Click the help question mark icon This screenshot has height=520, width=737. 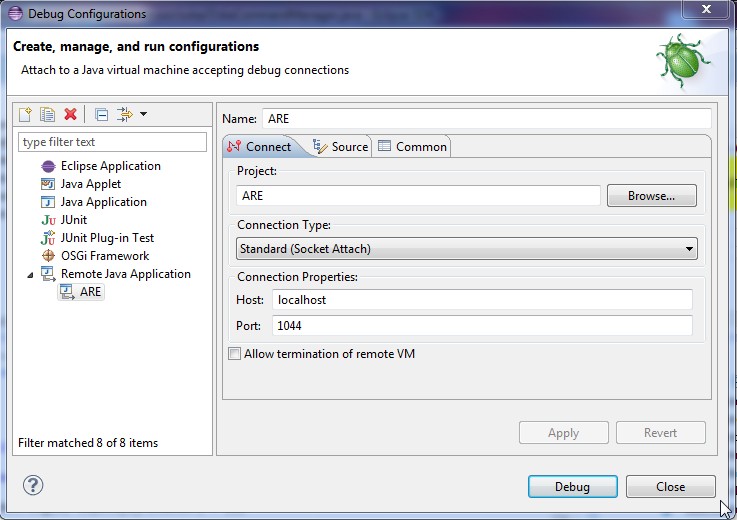point(33,486)
